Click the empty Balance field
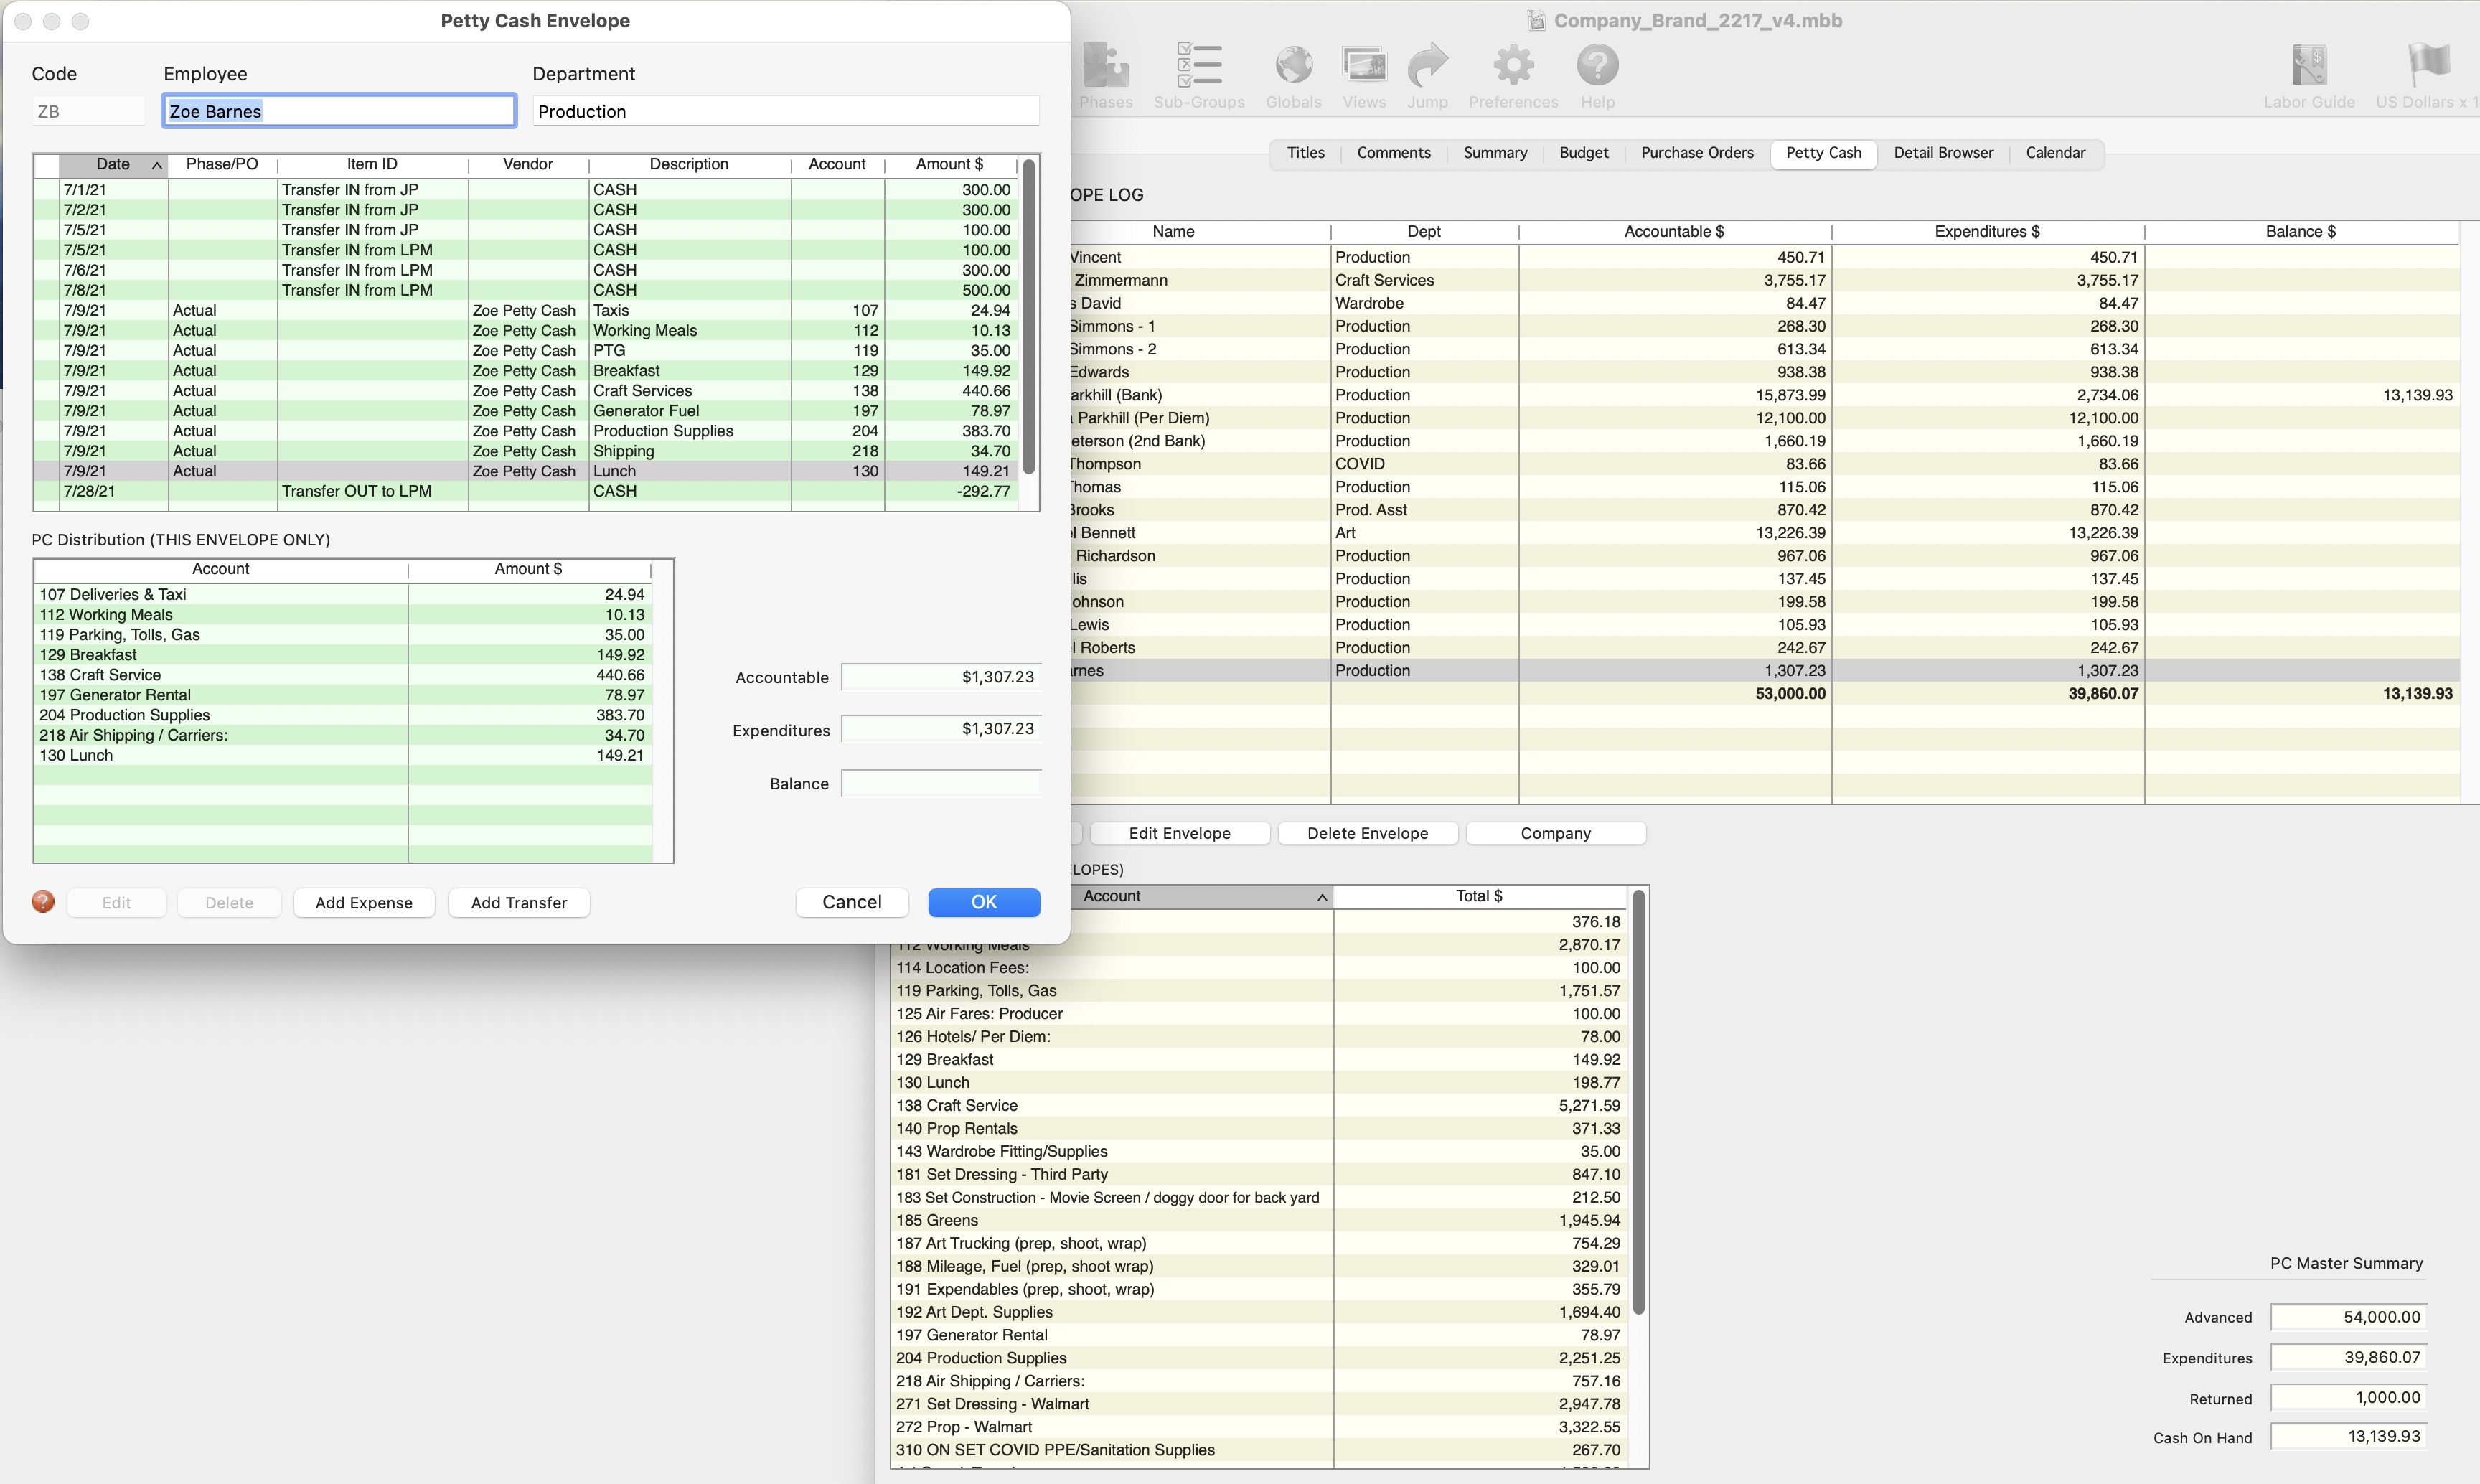2480x1484 pixels. [x=940, y=783]
